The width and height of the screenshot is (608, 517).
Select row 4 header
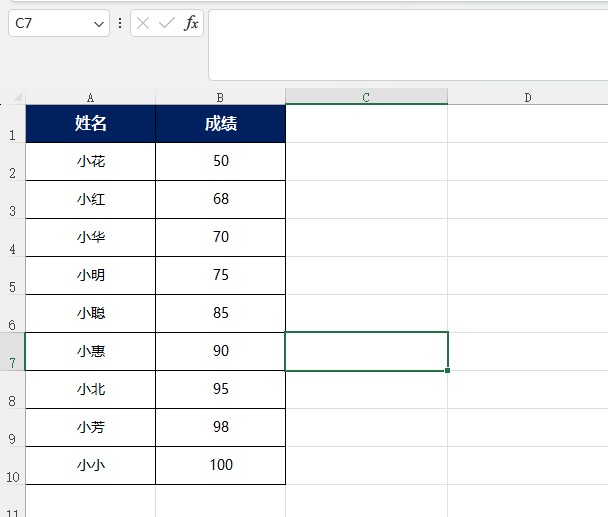coord(12,238)
